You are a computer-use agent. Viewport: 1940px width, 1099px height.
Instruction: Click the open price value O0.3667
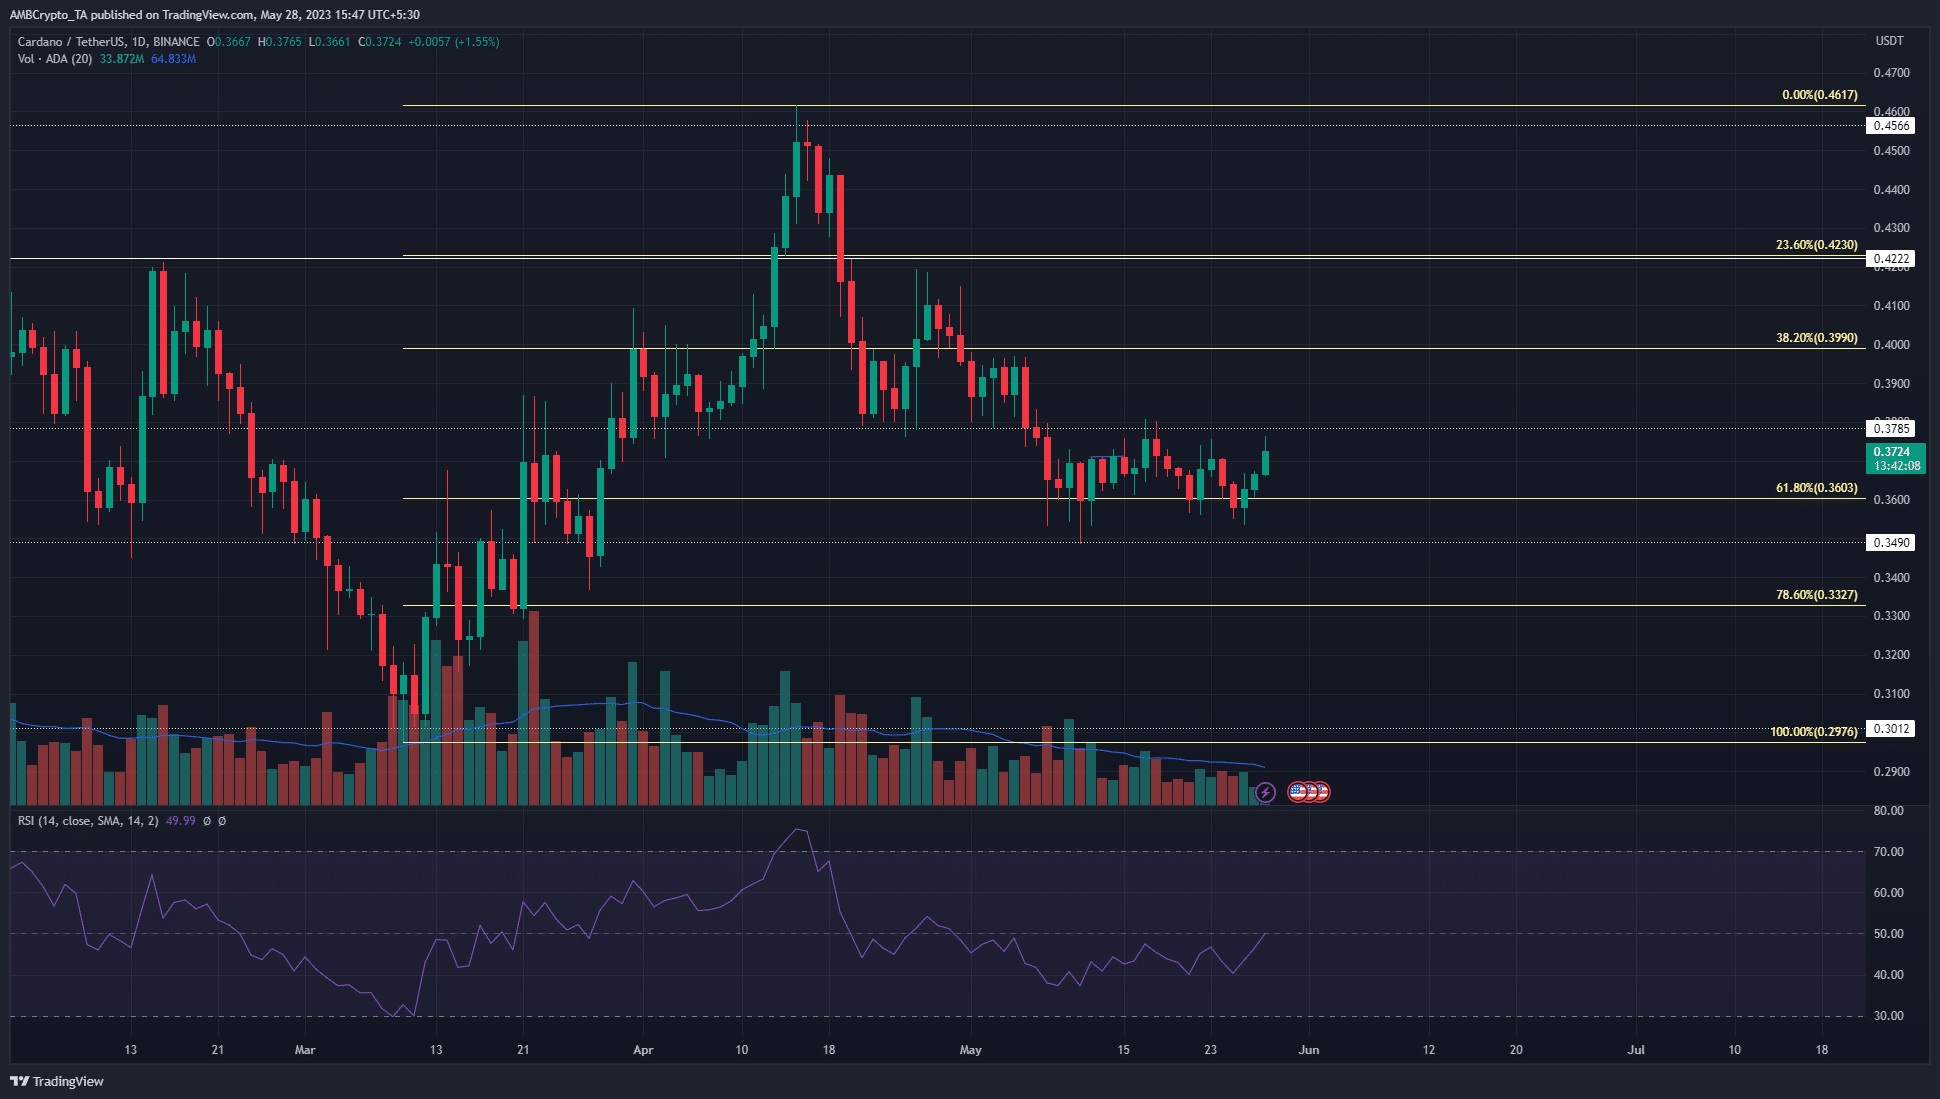click(228, 42)
